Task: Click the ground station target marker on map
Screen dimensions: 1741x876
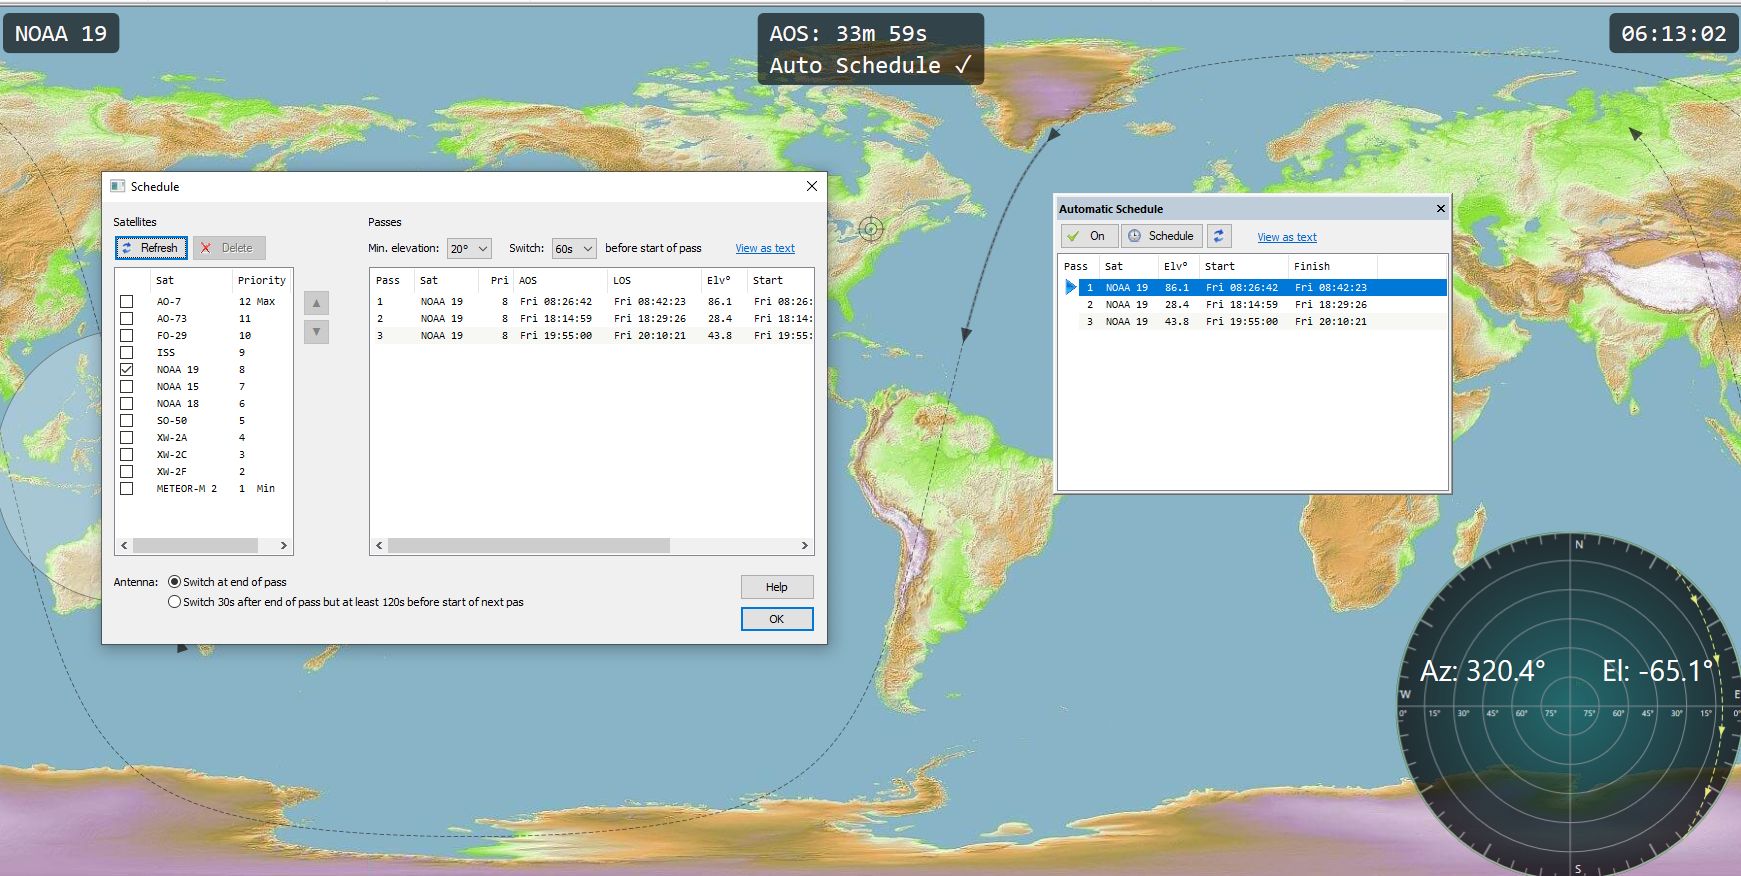Action: pyautogui.click(x=871, y=229)
